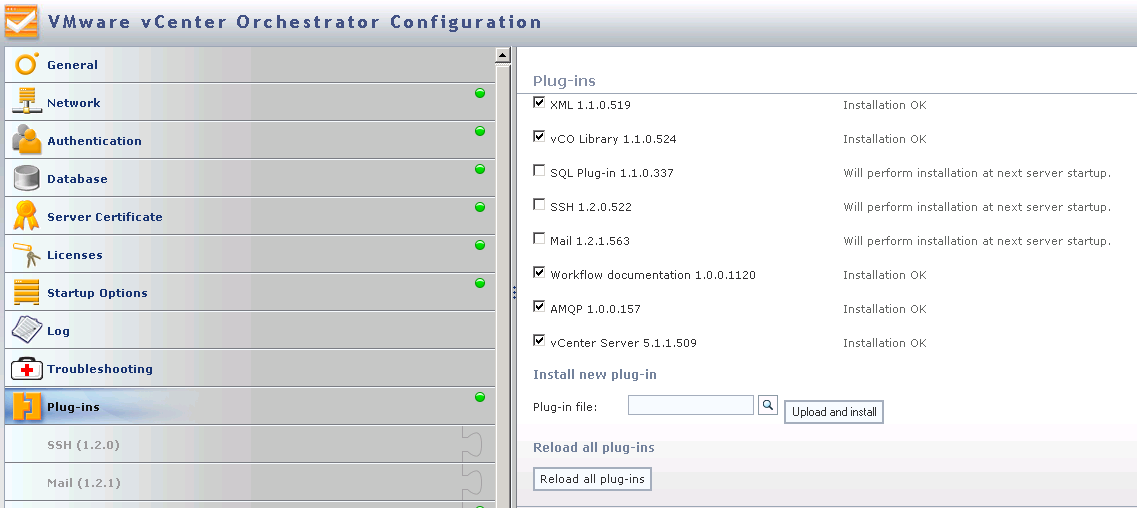Screen dimensions: 1137x508
Task: Select the Plug-ins sidebar tab
Action: click(x=73, y=407)
